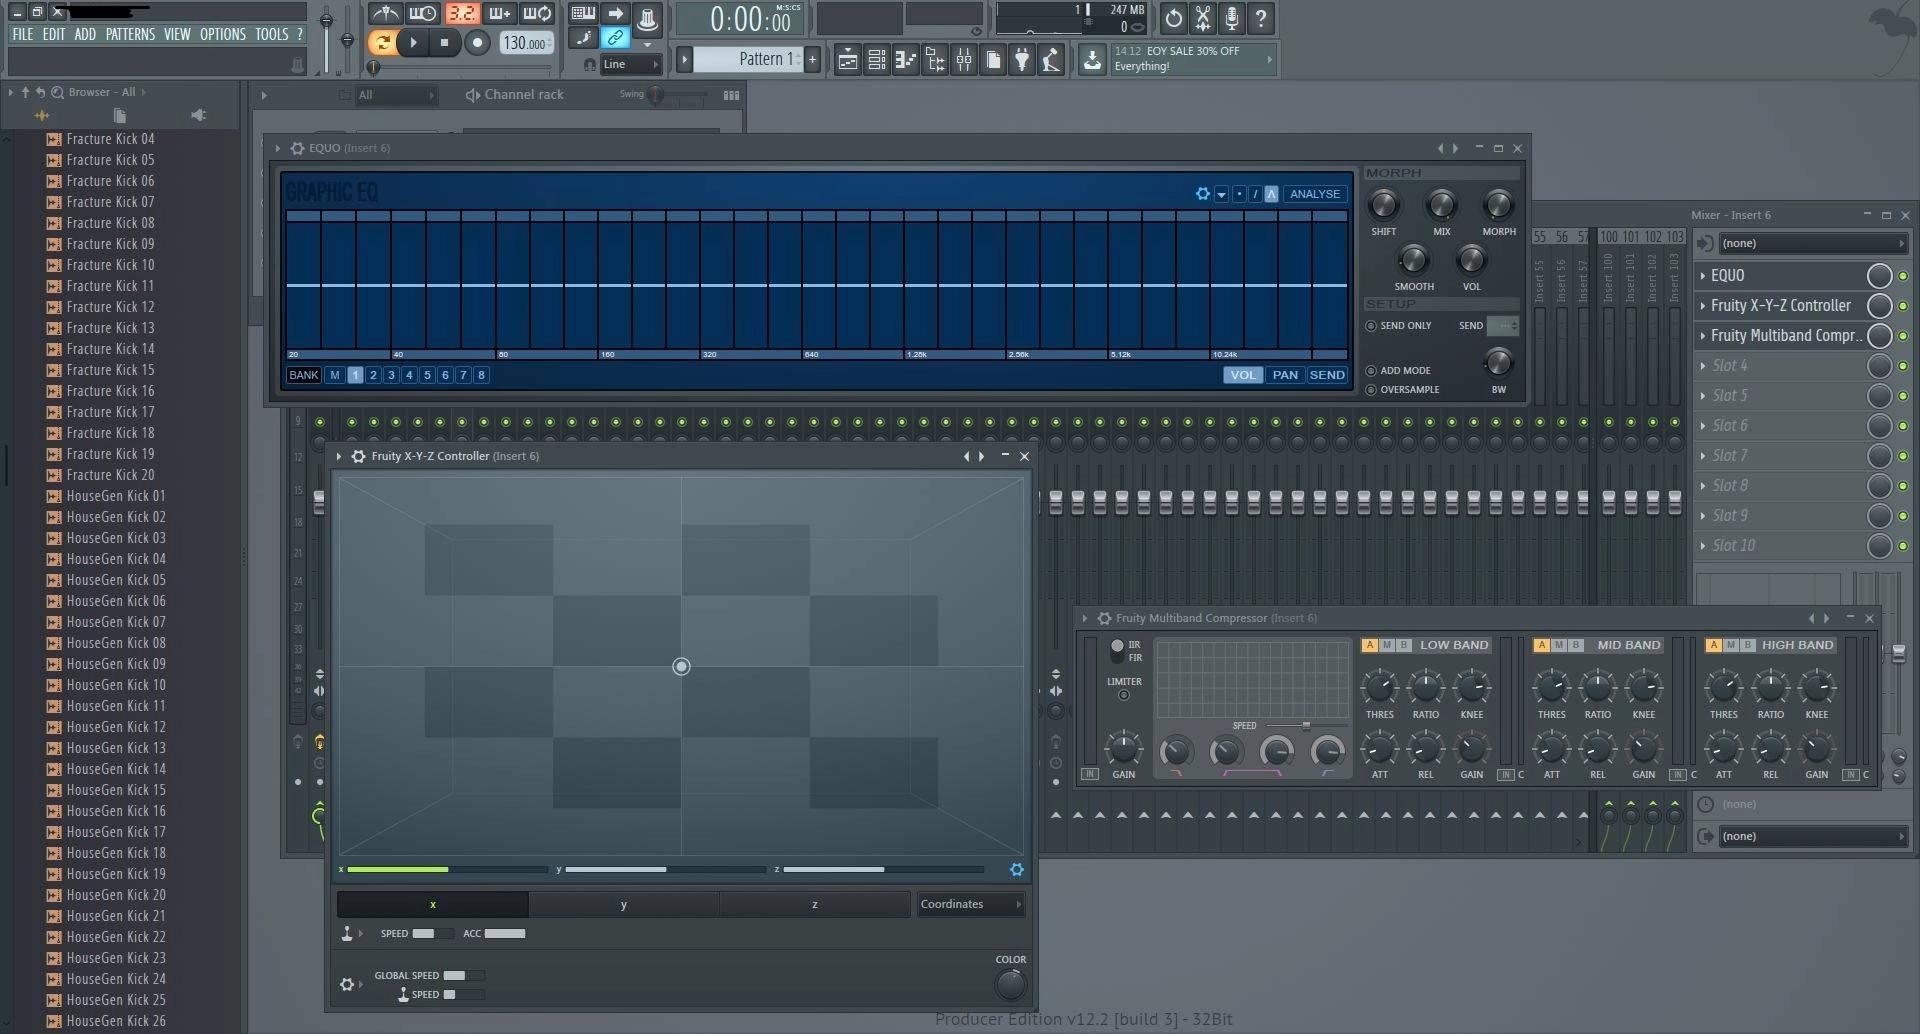The width and height of the screenshot is (1920, 1034).
Task: Open the PATTERNS menu
Action: pos(130,34)
